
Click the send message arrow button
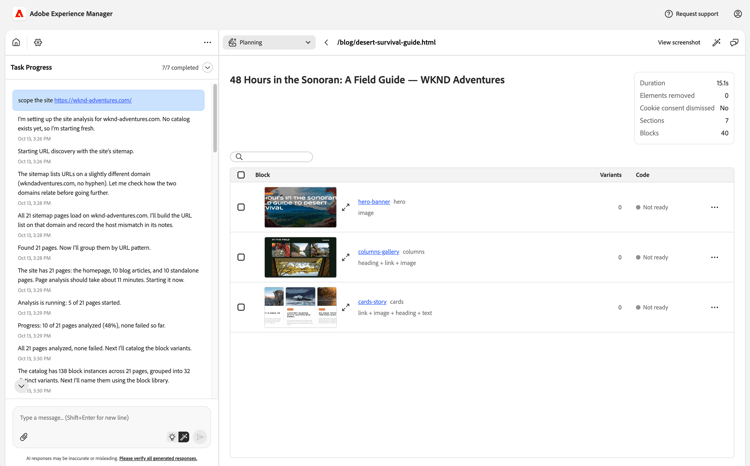click(200, 437)
